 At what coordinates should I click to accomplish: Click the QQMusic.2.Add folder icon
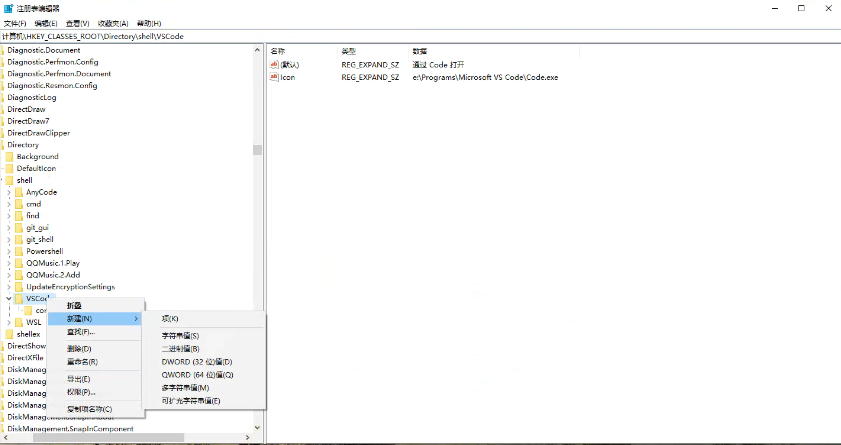tap(19, 275)
